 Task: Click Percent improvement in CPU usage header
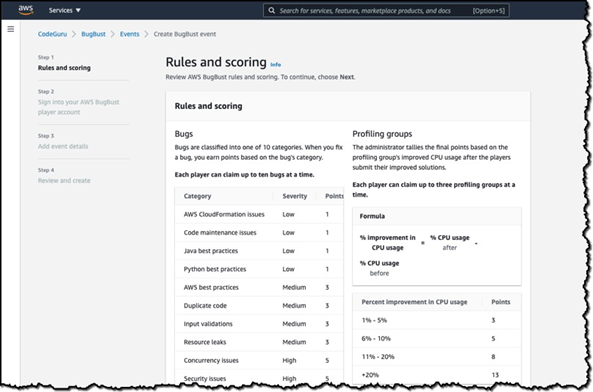(x=414, y=302)
